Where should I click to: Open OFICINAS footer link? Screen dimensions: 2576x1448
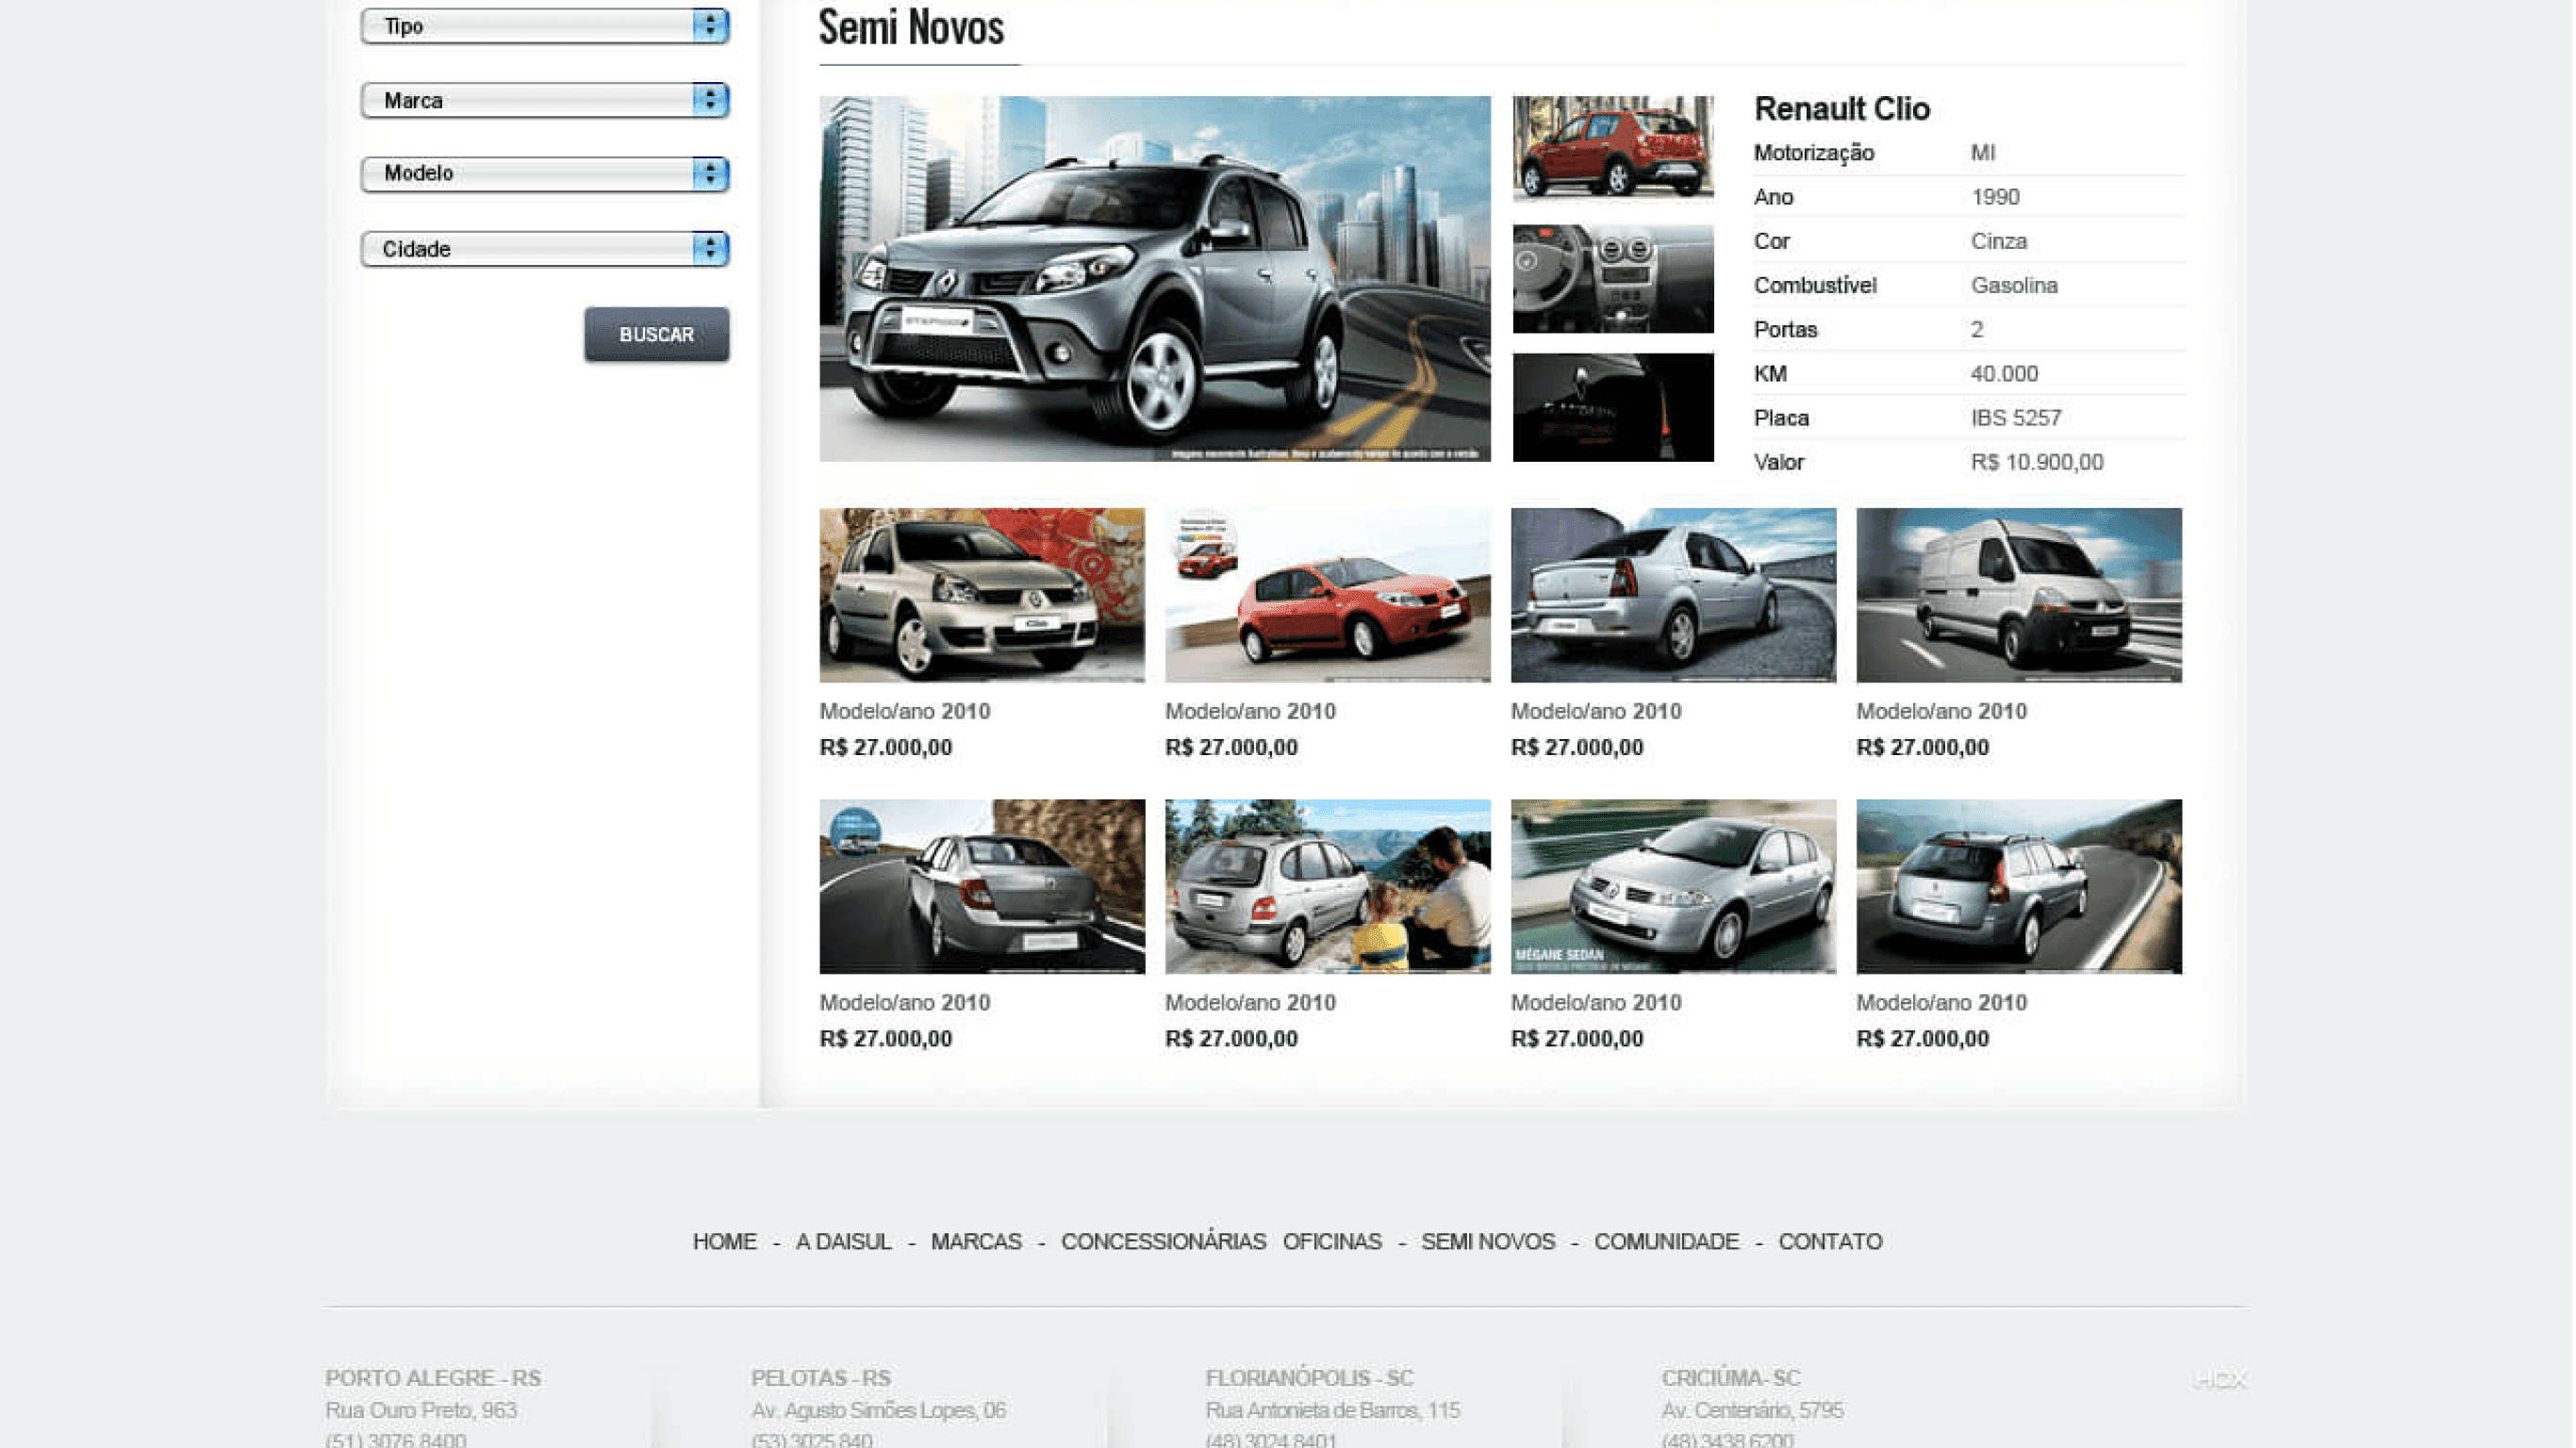[1332, 1242]
